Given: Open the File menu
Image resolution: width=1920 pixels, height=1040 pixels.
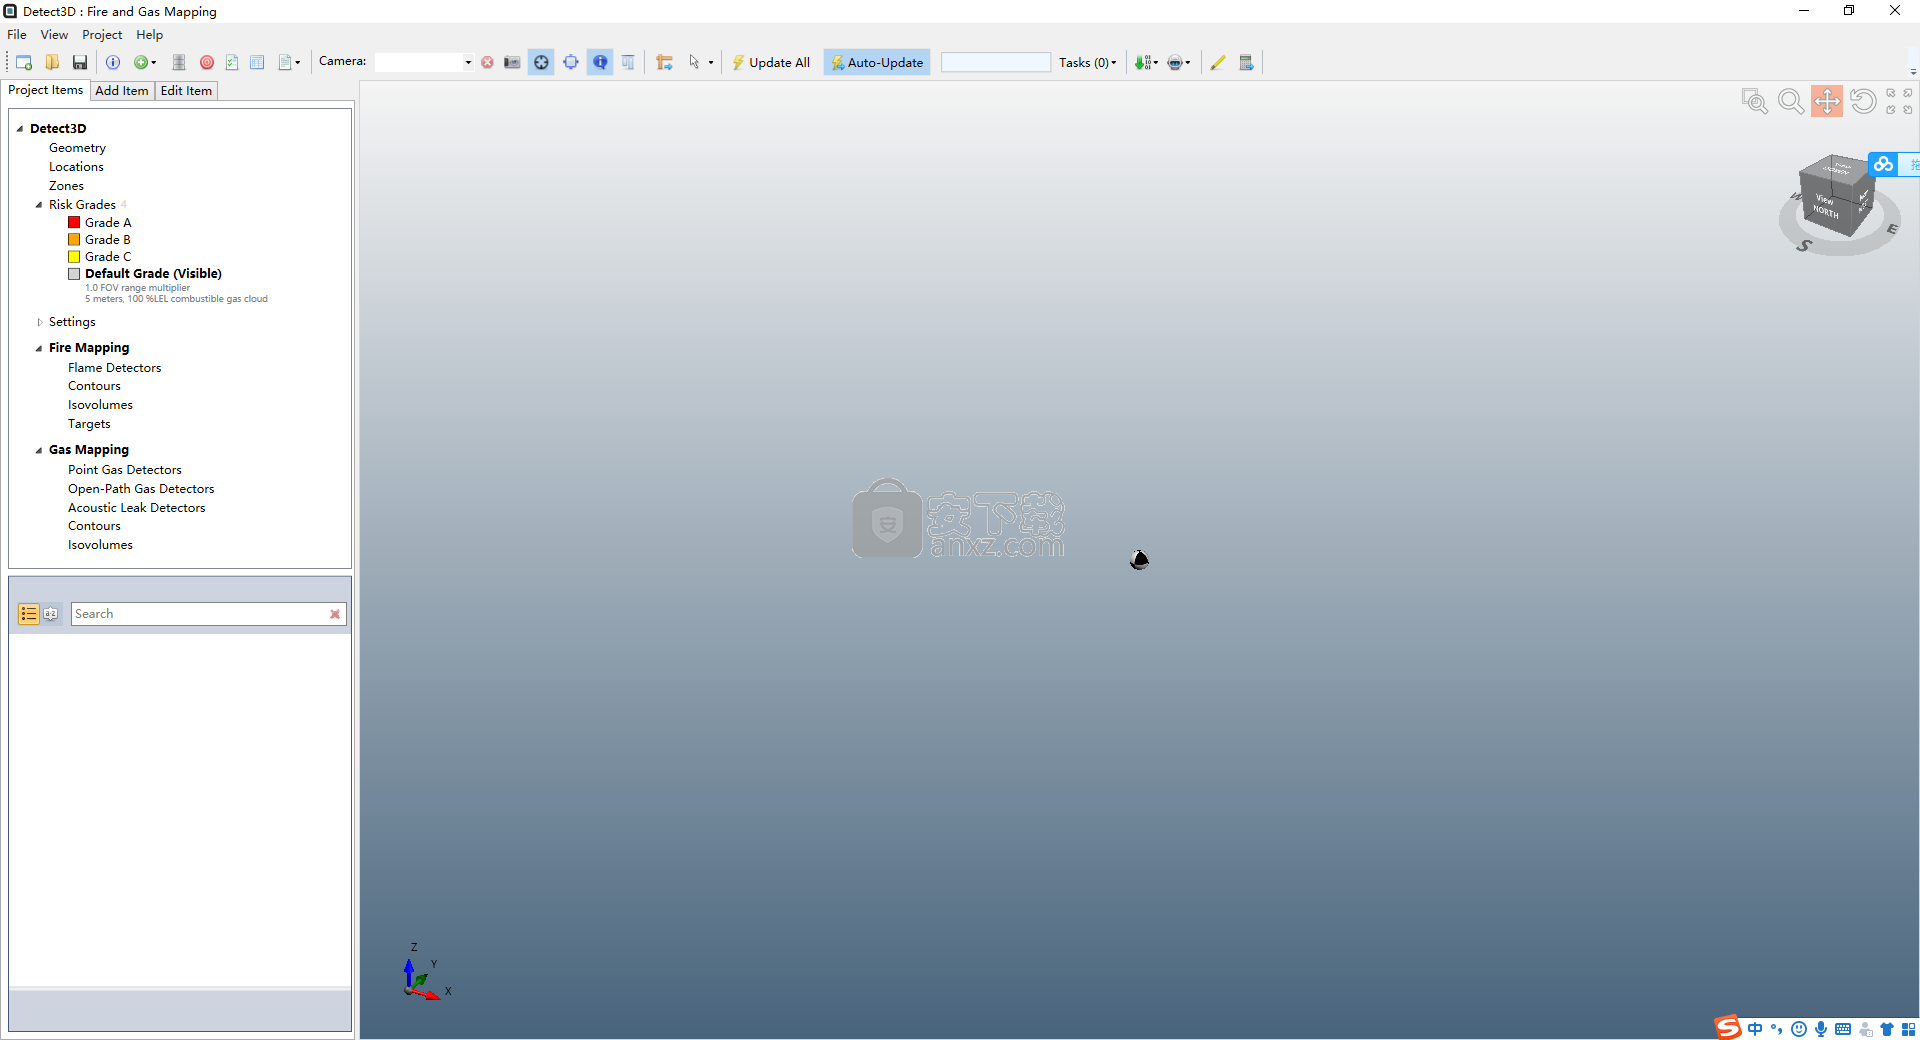Looking at the screenshot, I should click(x=17, y=35).
